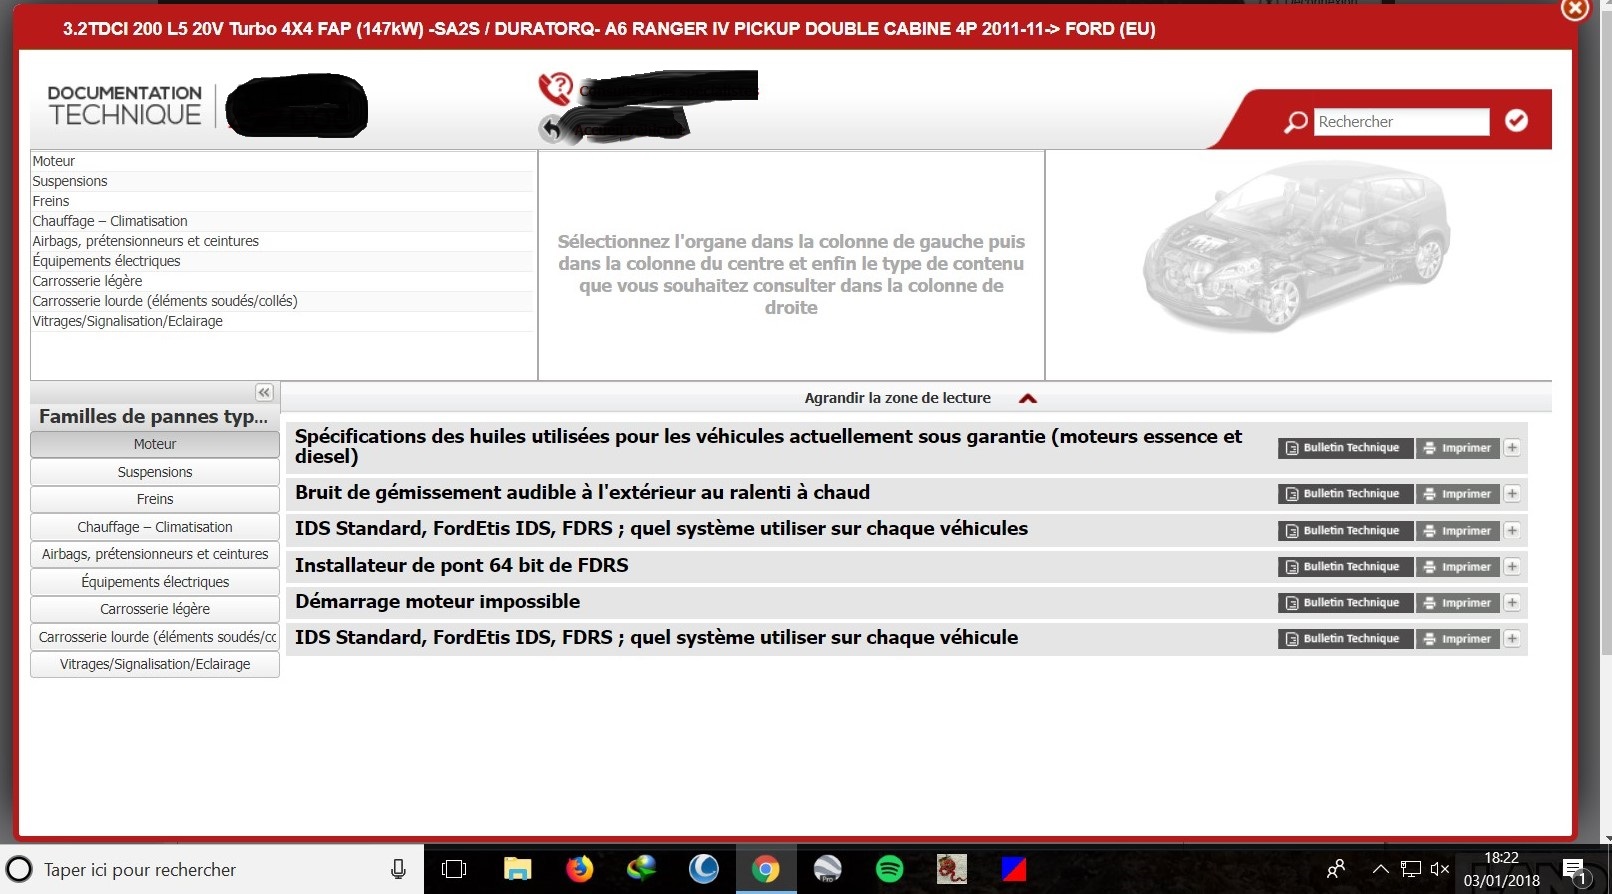
Task: Select Carrosserie légère in the organ list
Action: point(282,281)
